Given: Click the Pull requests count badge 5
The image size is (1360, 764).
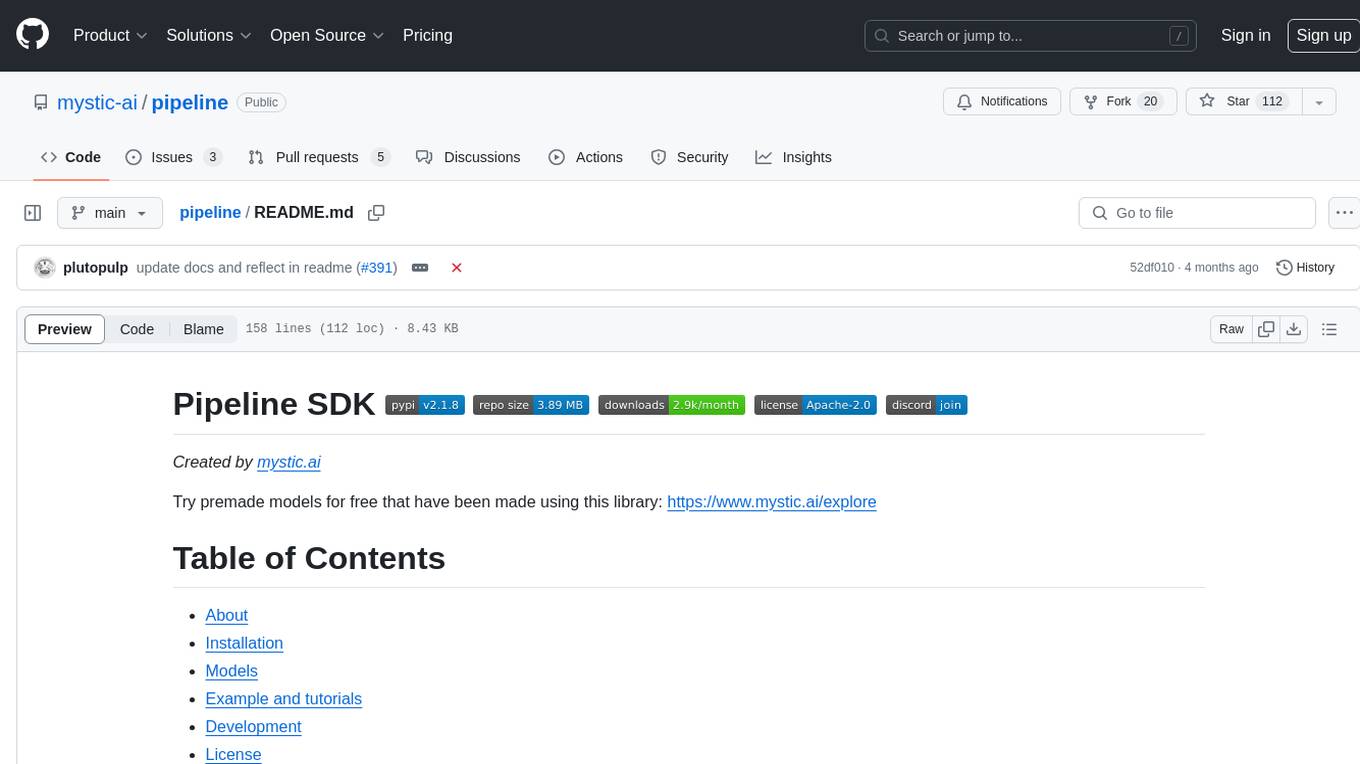Looking at the screenshot, I should (380, 157).
